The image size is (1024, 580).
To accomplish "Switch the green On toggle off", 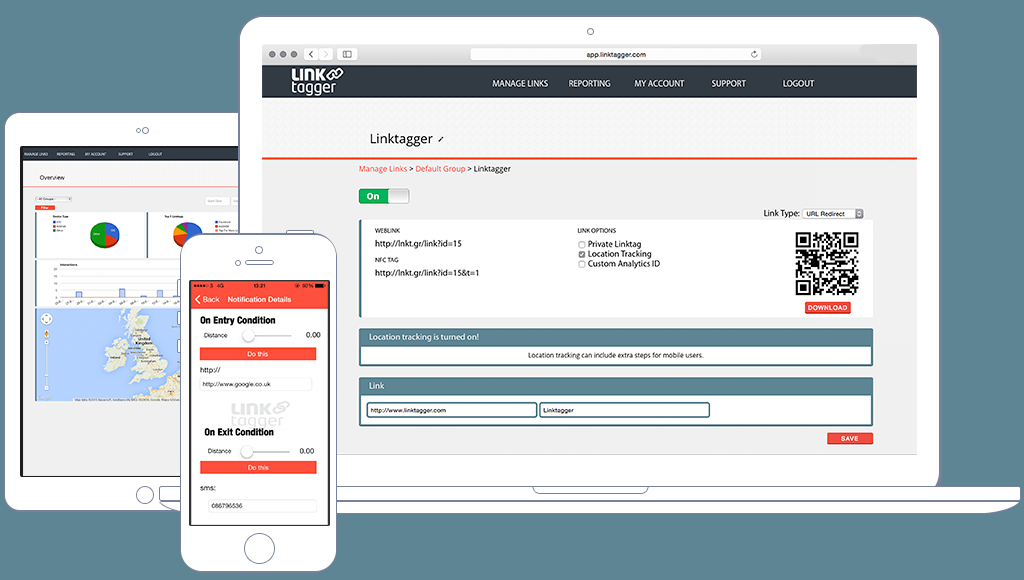I will coord(384,196).
